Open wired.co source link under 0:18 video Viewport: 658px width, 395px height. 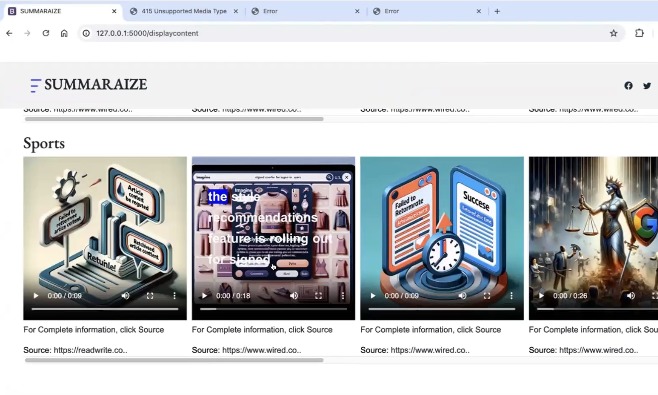(x=261, y=350)
